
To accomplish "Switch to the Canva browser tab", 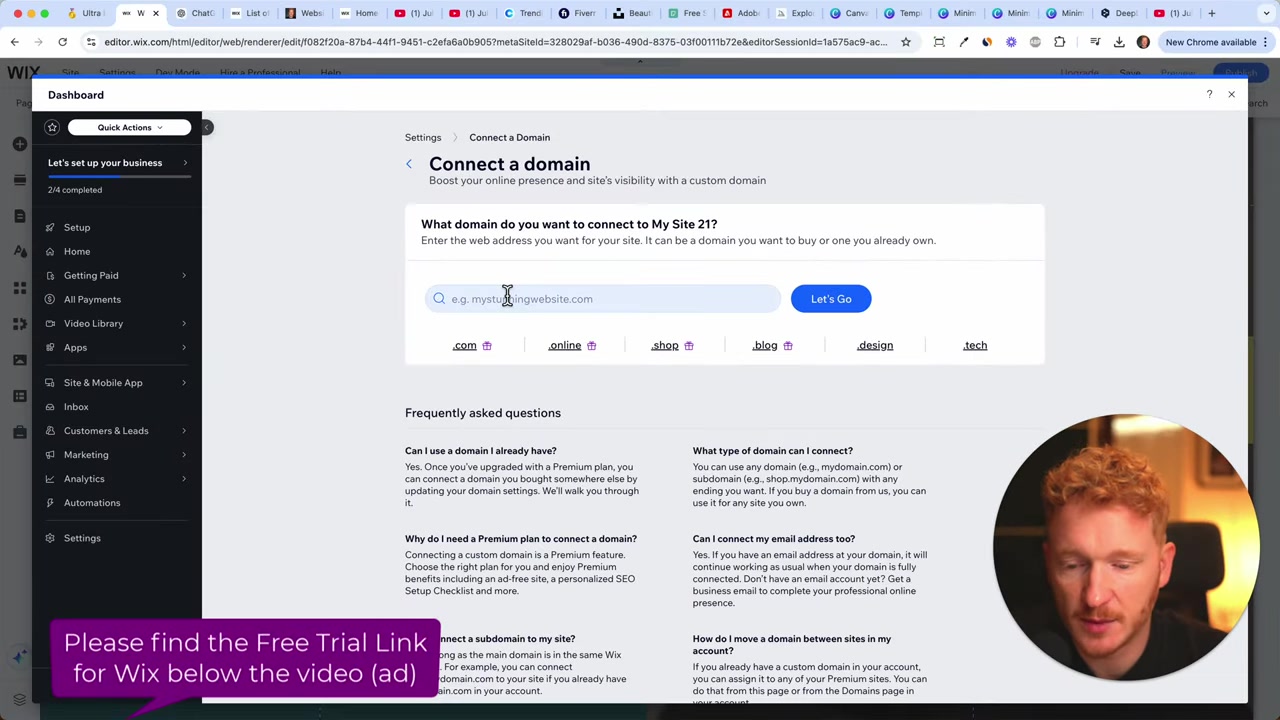I will pos(849,13).
